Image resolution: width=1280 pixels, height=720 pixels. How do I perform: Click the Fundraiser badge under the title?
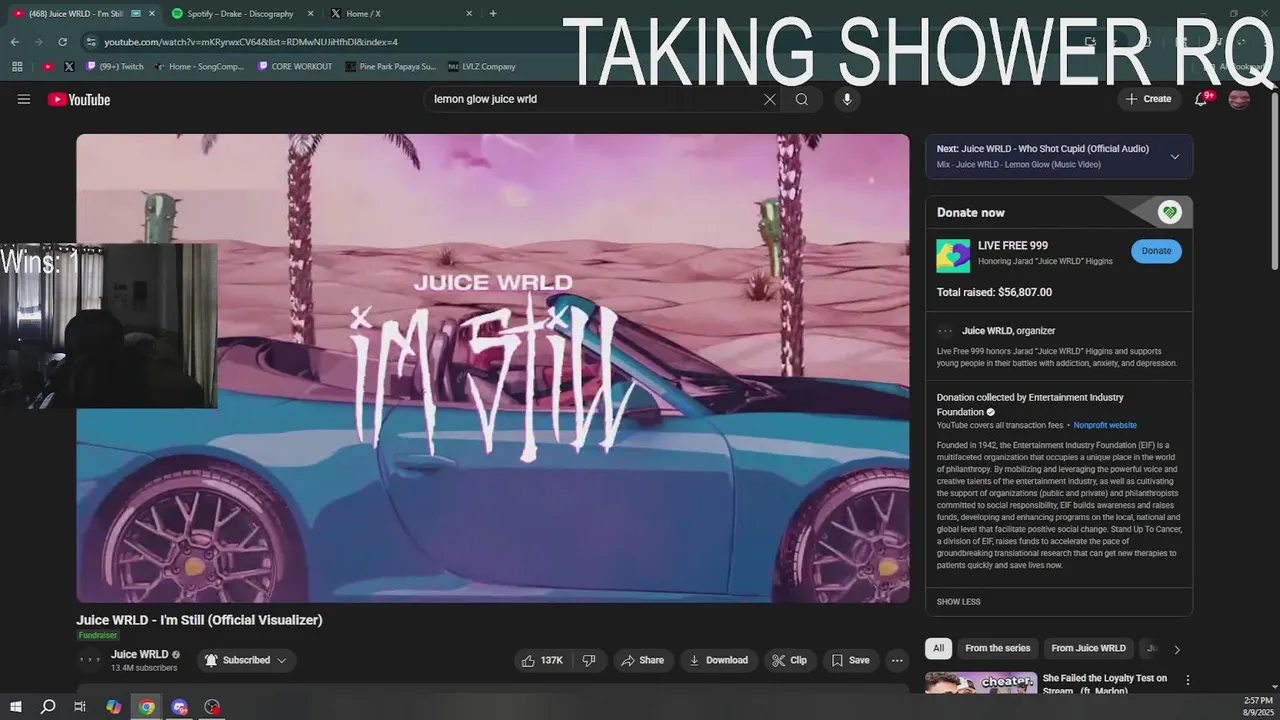(98, 635)
